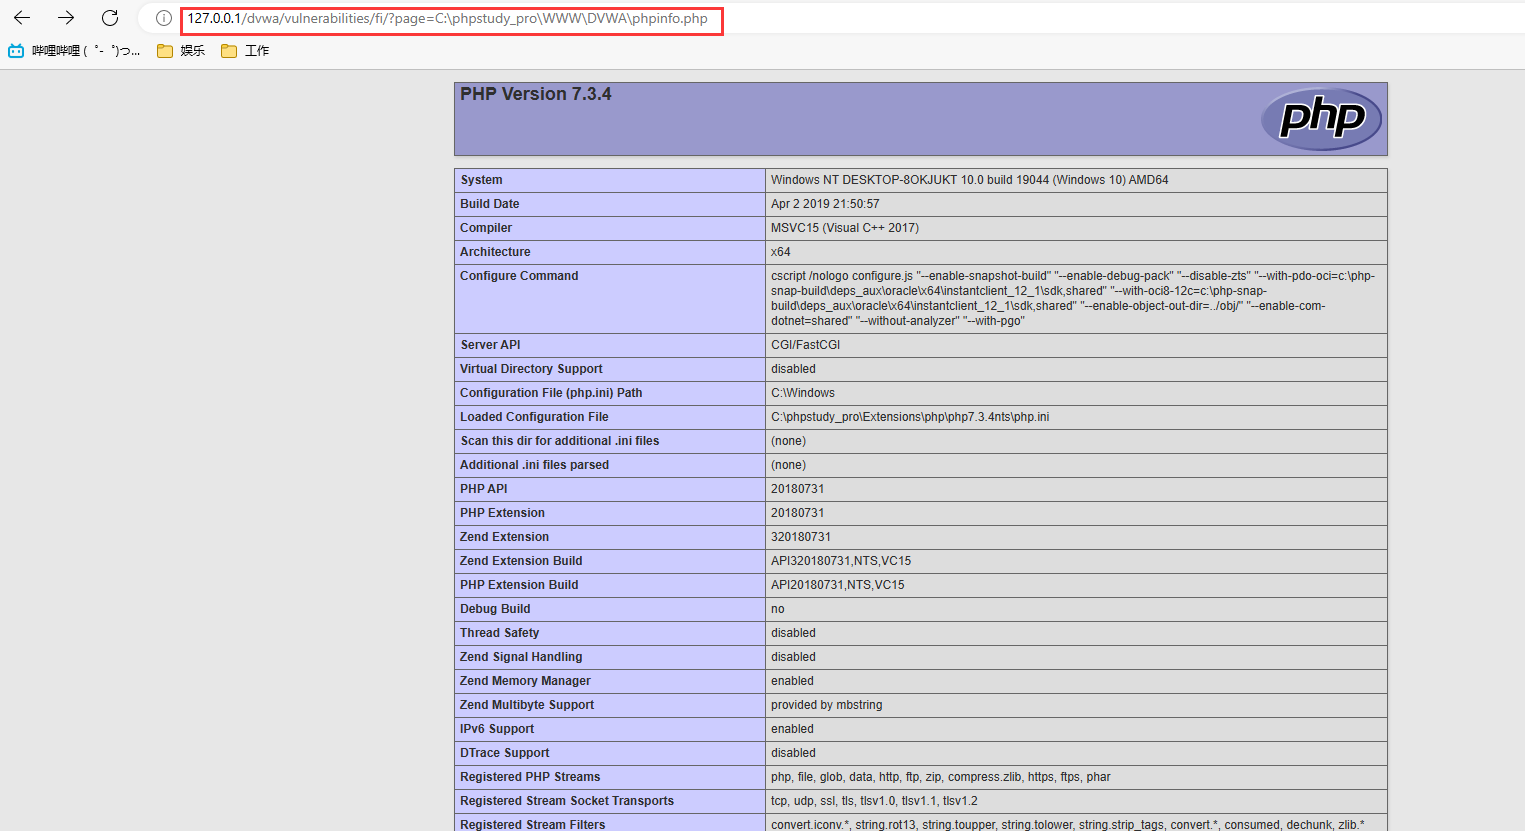Click the php7.3.4nts\php.ini path value
Image resolution: width=1525 pixels, height=831 pixels.
pyautogui.click(x=910, y=417)
